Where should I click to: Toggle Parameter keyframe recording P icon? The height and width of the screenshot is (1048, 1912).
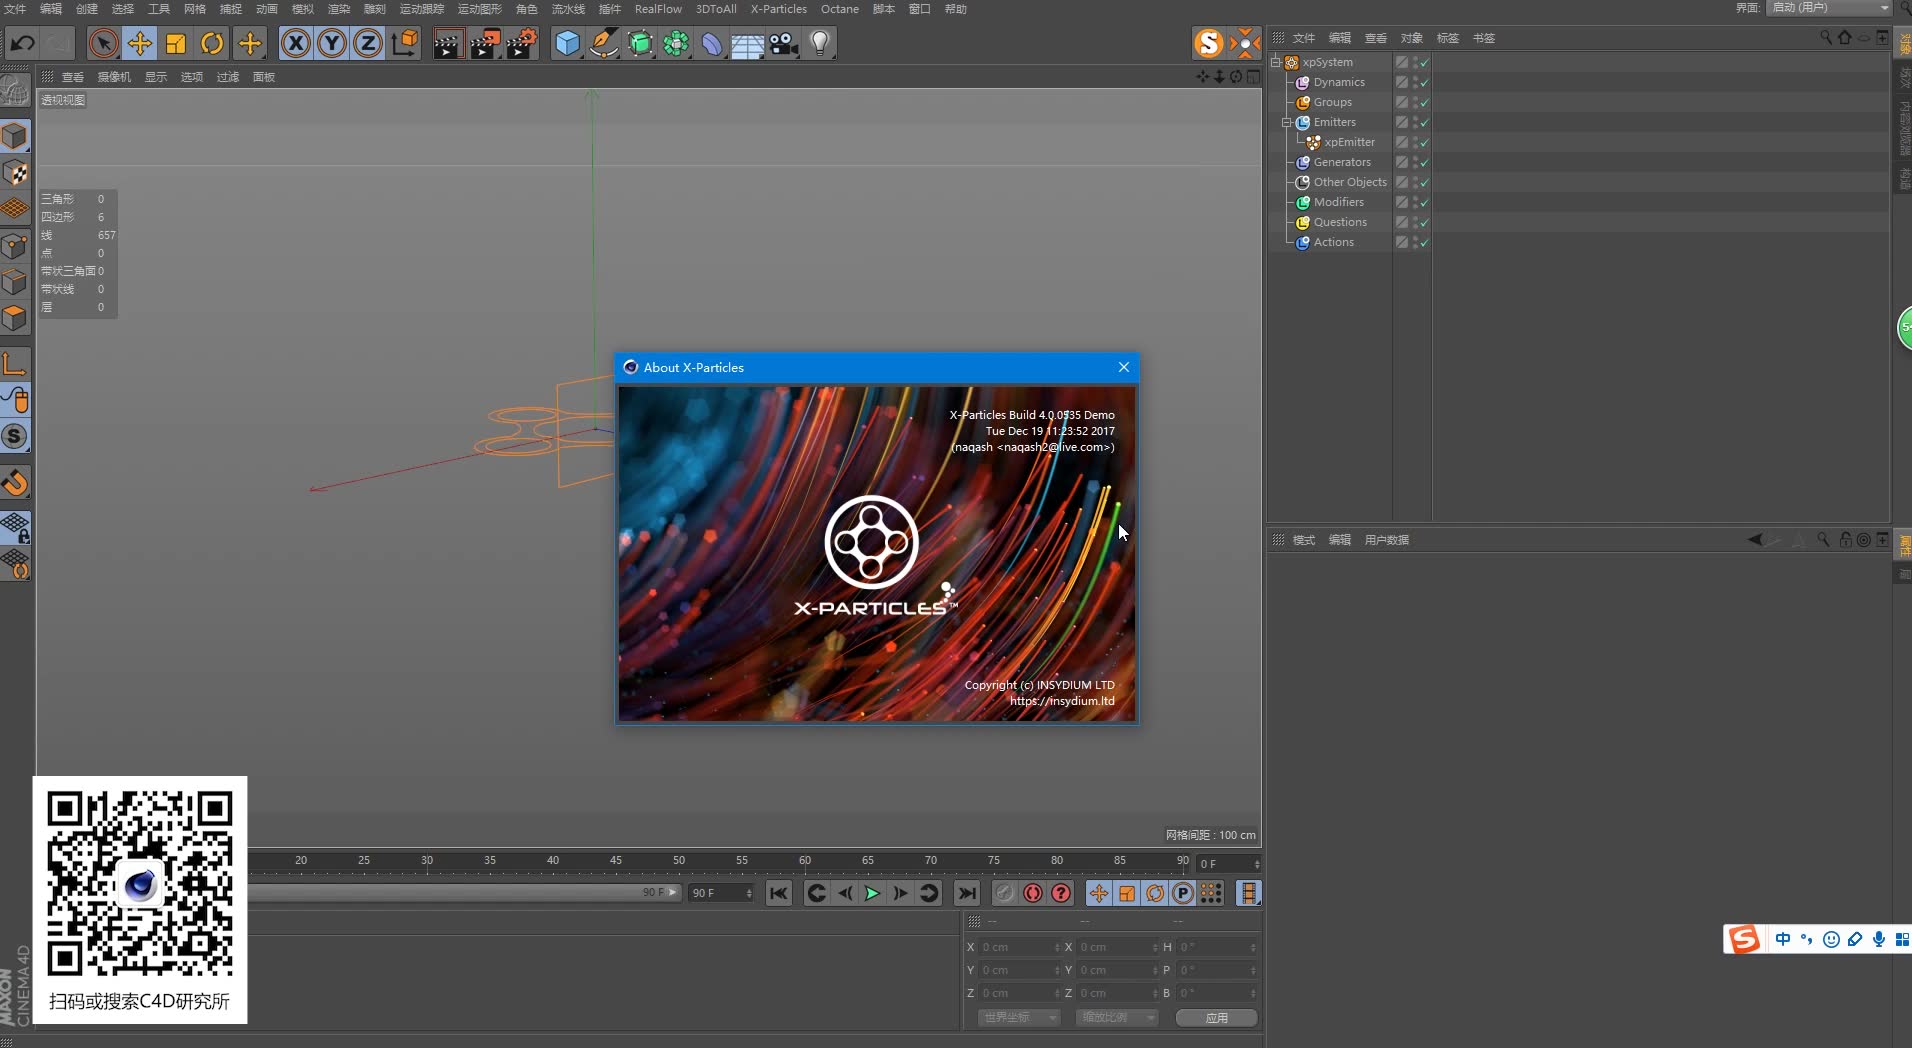(1183, 893)
